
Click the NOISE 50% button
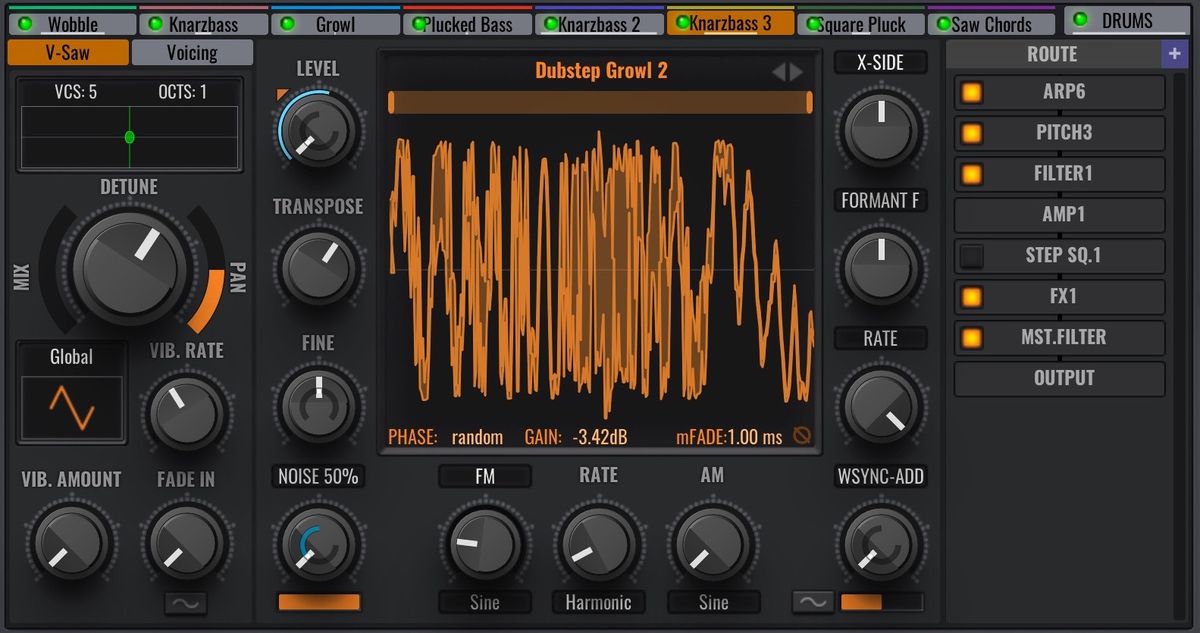[x=318, y=477]
